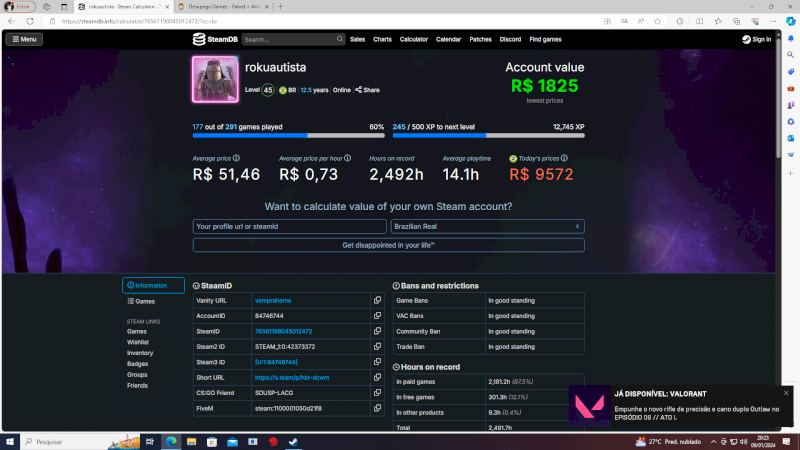The height and width of the screenshot is (450, 800).
Task: Open the 76561198045012472 SteamID link
Action: (x=283, y=331)
